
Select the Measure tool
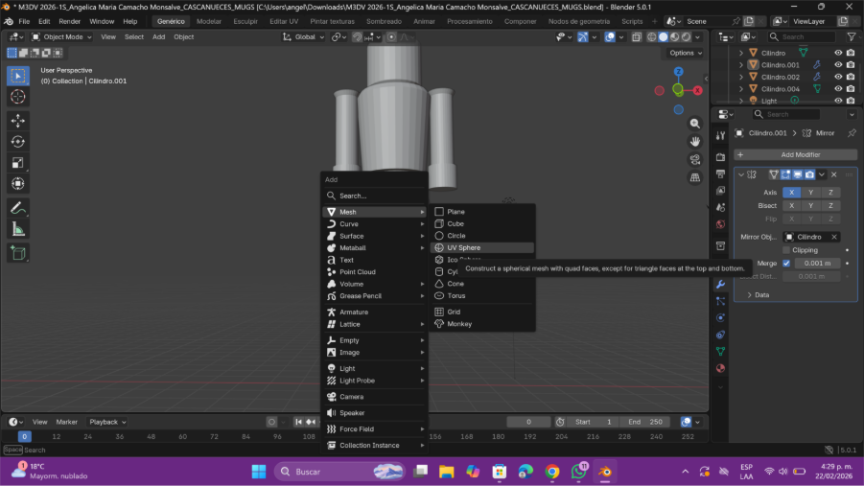tap(18, 229)
